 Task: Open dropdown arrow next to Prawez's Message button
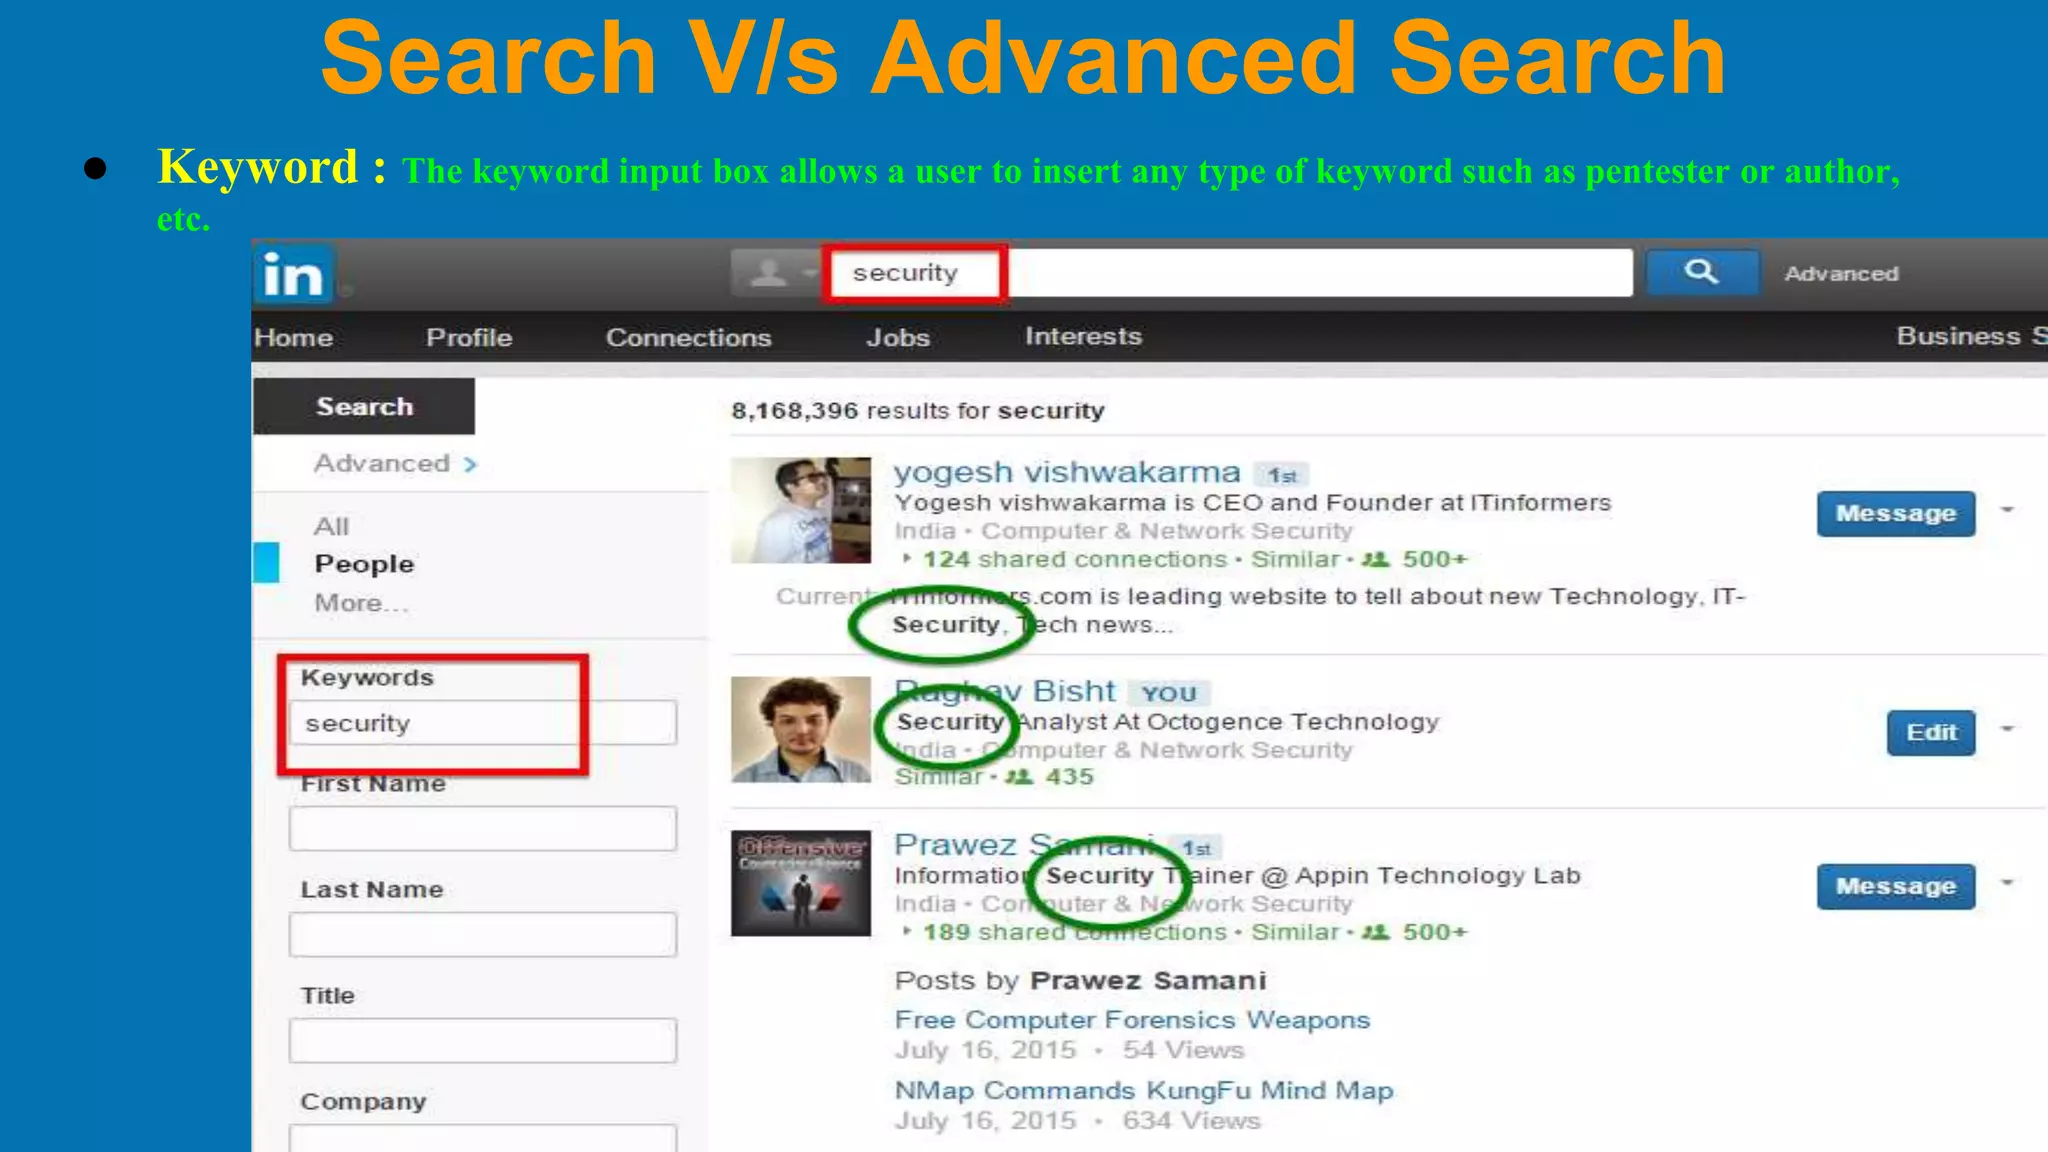coord(2007,883)
